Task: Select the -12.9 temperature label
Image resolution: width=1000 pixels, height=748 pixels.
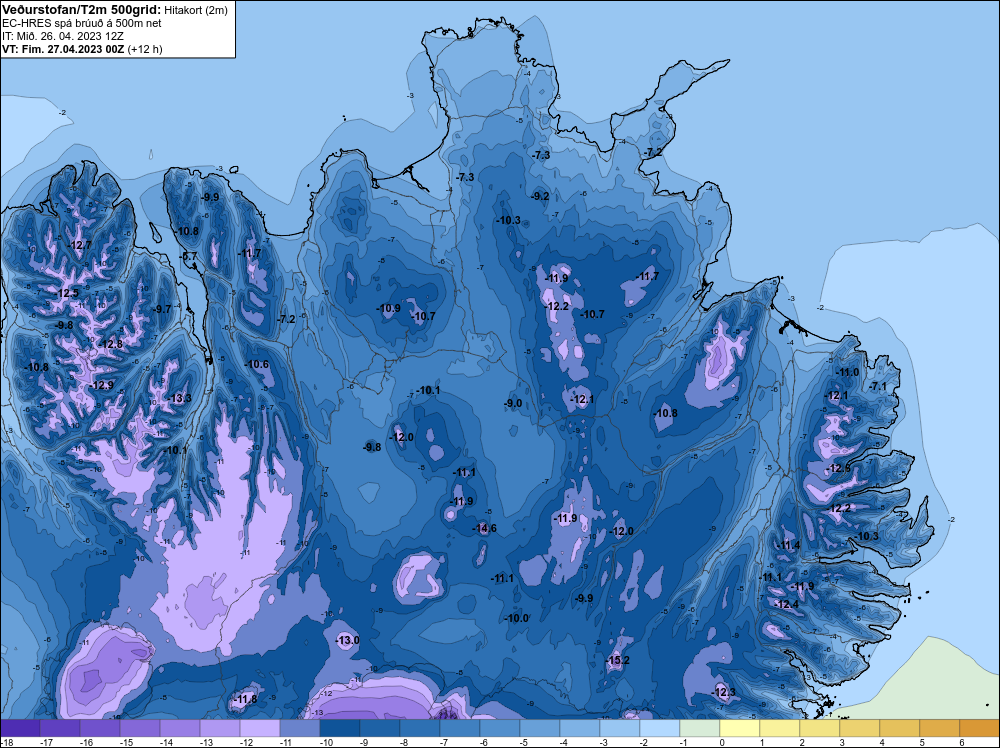Action: [x=101, y=385]
